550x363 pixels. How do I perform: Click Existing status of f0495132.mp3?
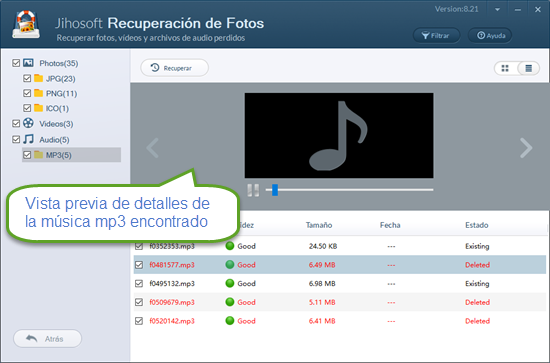point(477,283)
